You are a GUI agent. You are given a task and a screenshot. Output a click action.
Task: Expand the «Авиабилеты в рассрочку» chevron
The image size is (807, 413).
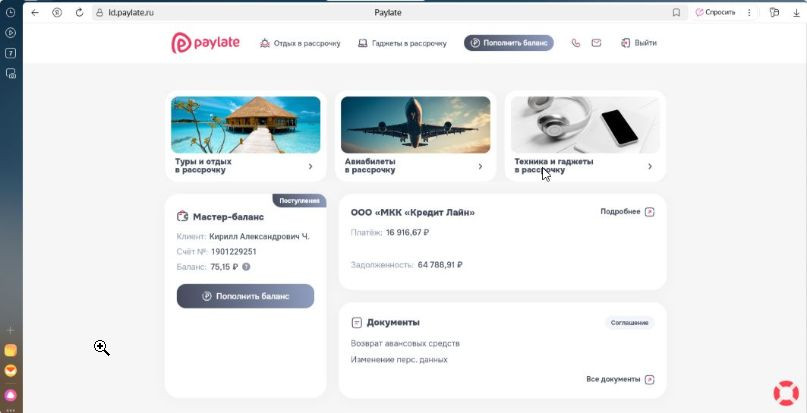pos(480,166)
